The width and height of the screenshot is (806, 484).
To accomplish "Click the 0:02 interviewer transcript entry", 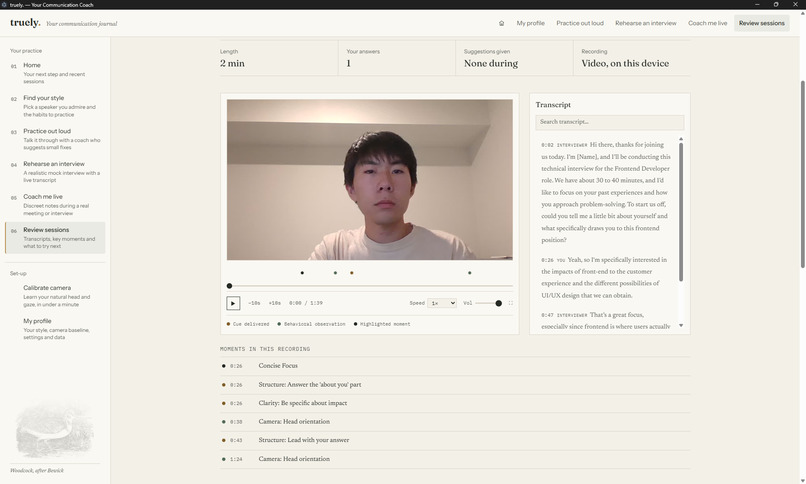I will 606,192.
